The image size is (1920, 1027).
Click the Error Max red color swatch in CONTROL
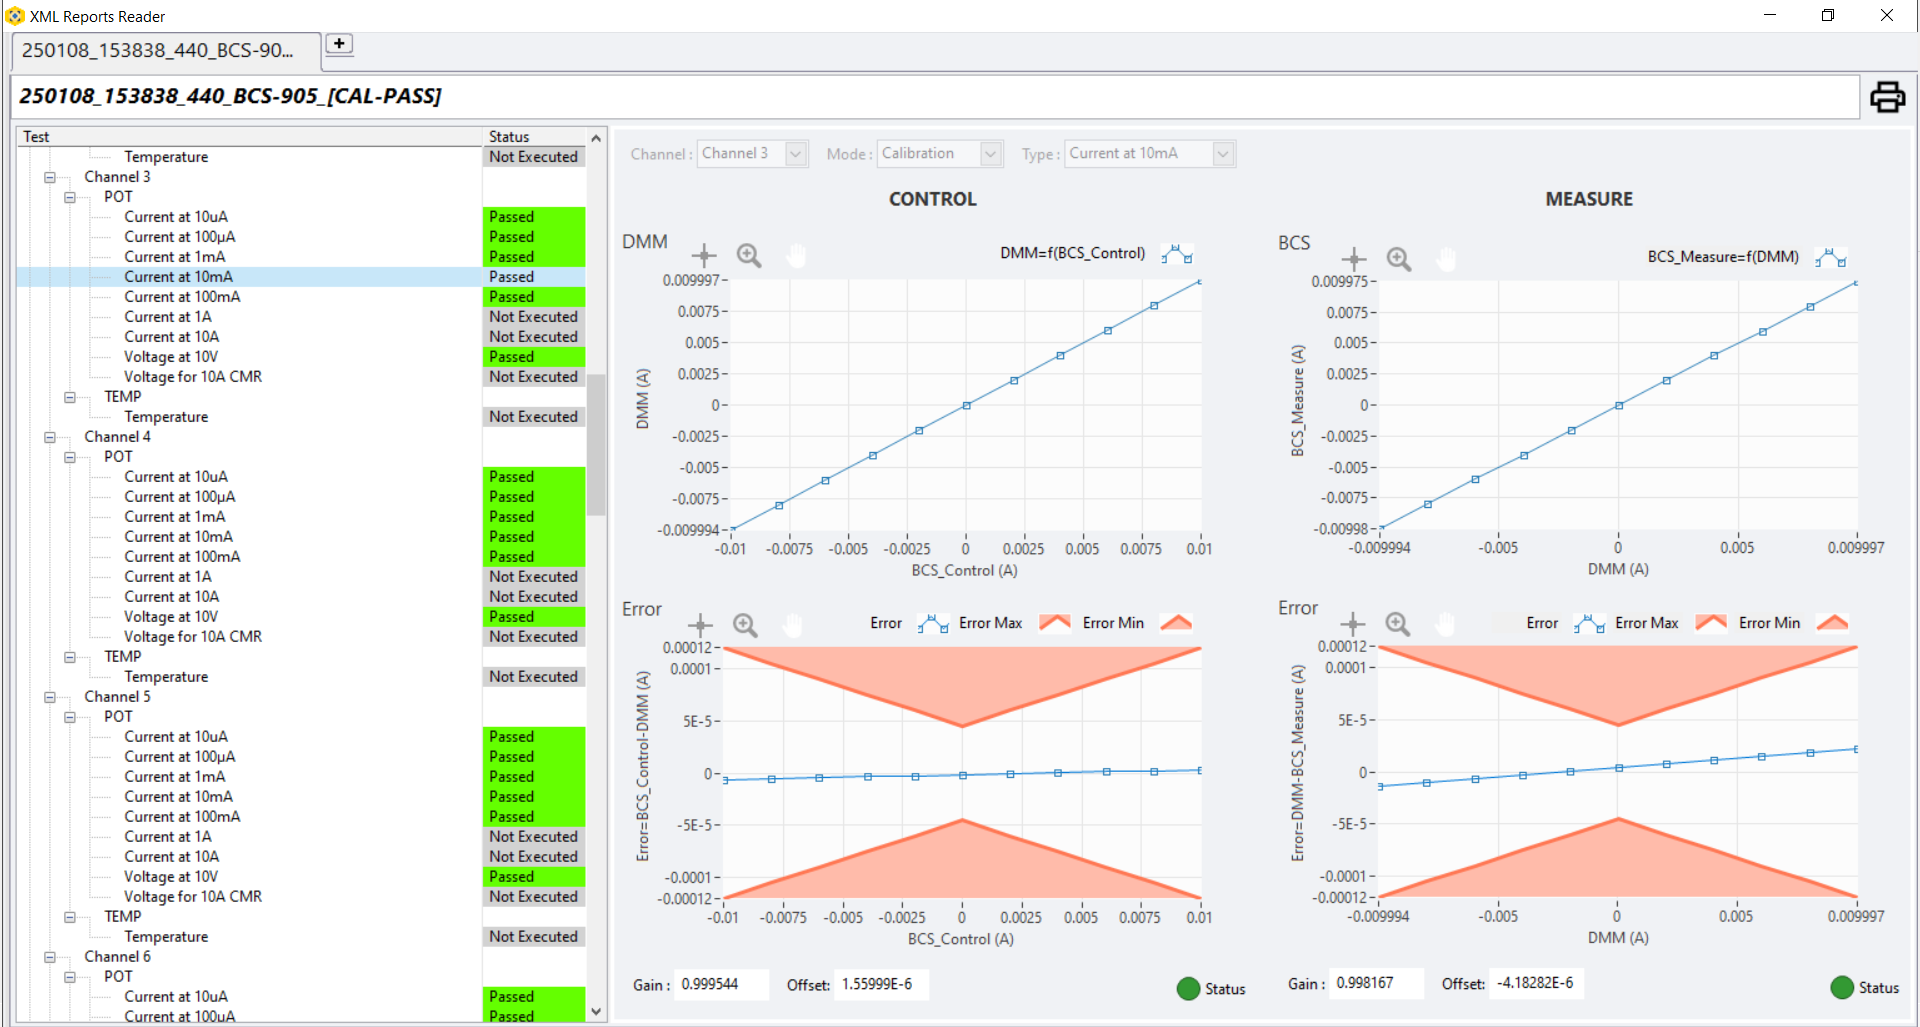[1054, 623]
